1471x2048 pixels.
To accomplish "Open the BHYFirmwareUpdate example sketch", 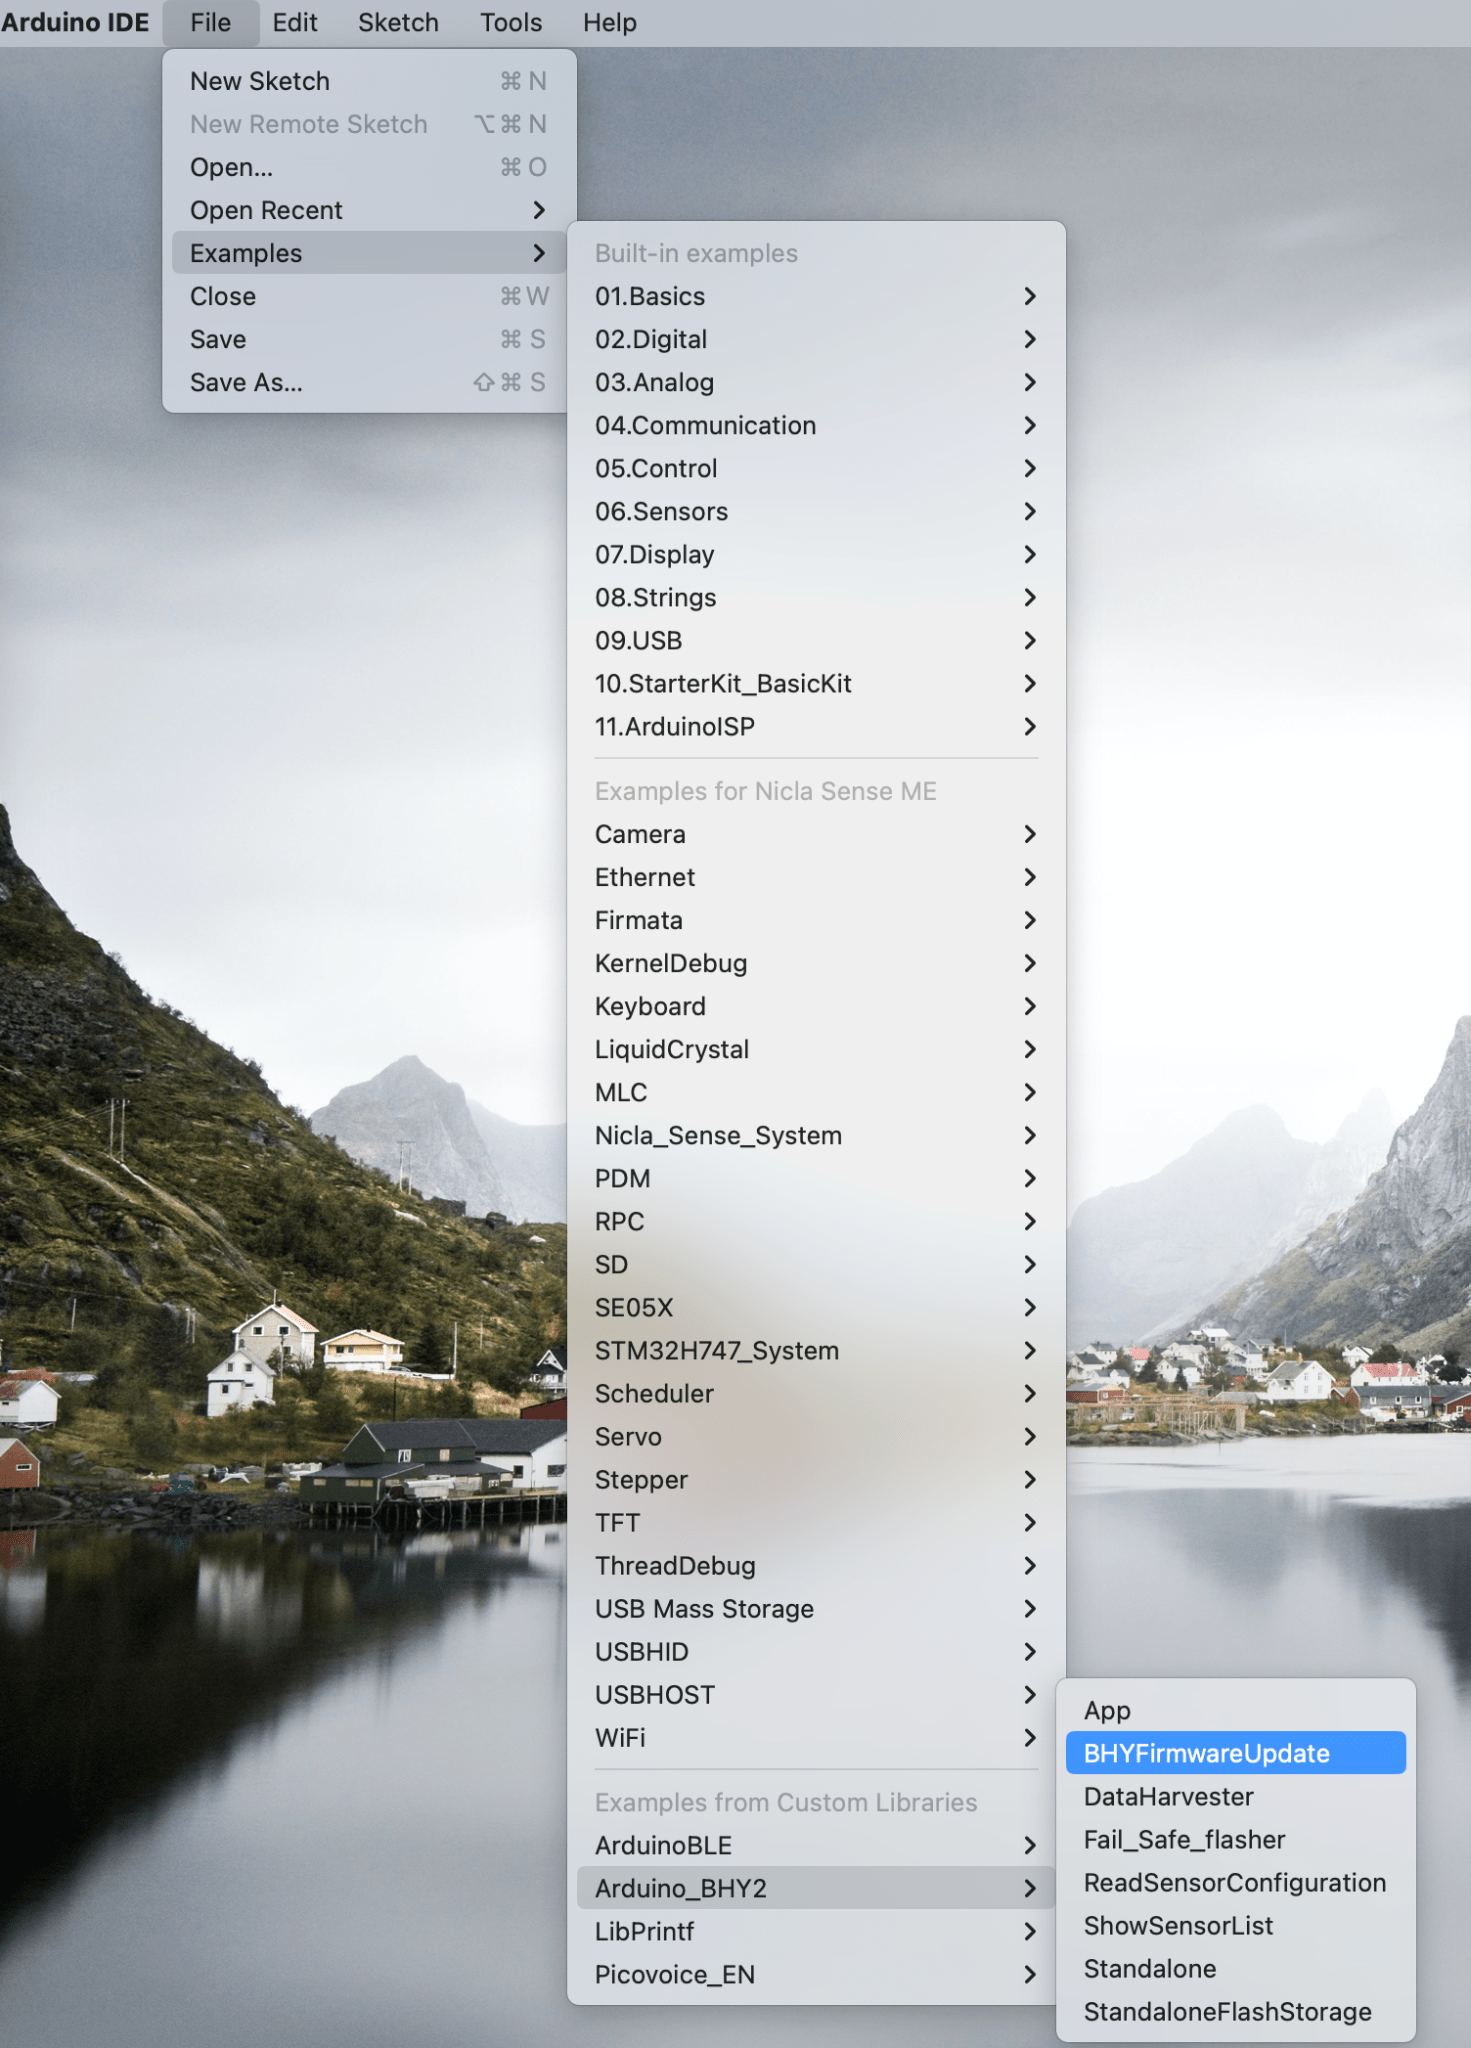I will [x=1235, y=1753].
